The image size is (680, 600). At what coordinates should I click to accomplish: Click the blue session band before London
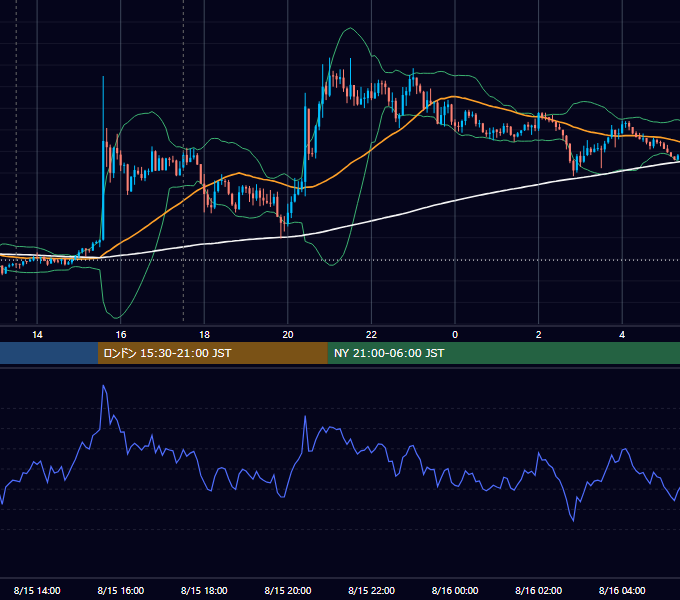(49, 353)
